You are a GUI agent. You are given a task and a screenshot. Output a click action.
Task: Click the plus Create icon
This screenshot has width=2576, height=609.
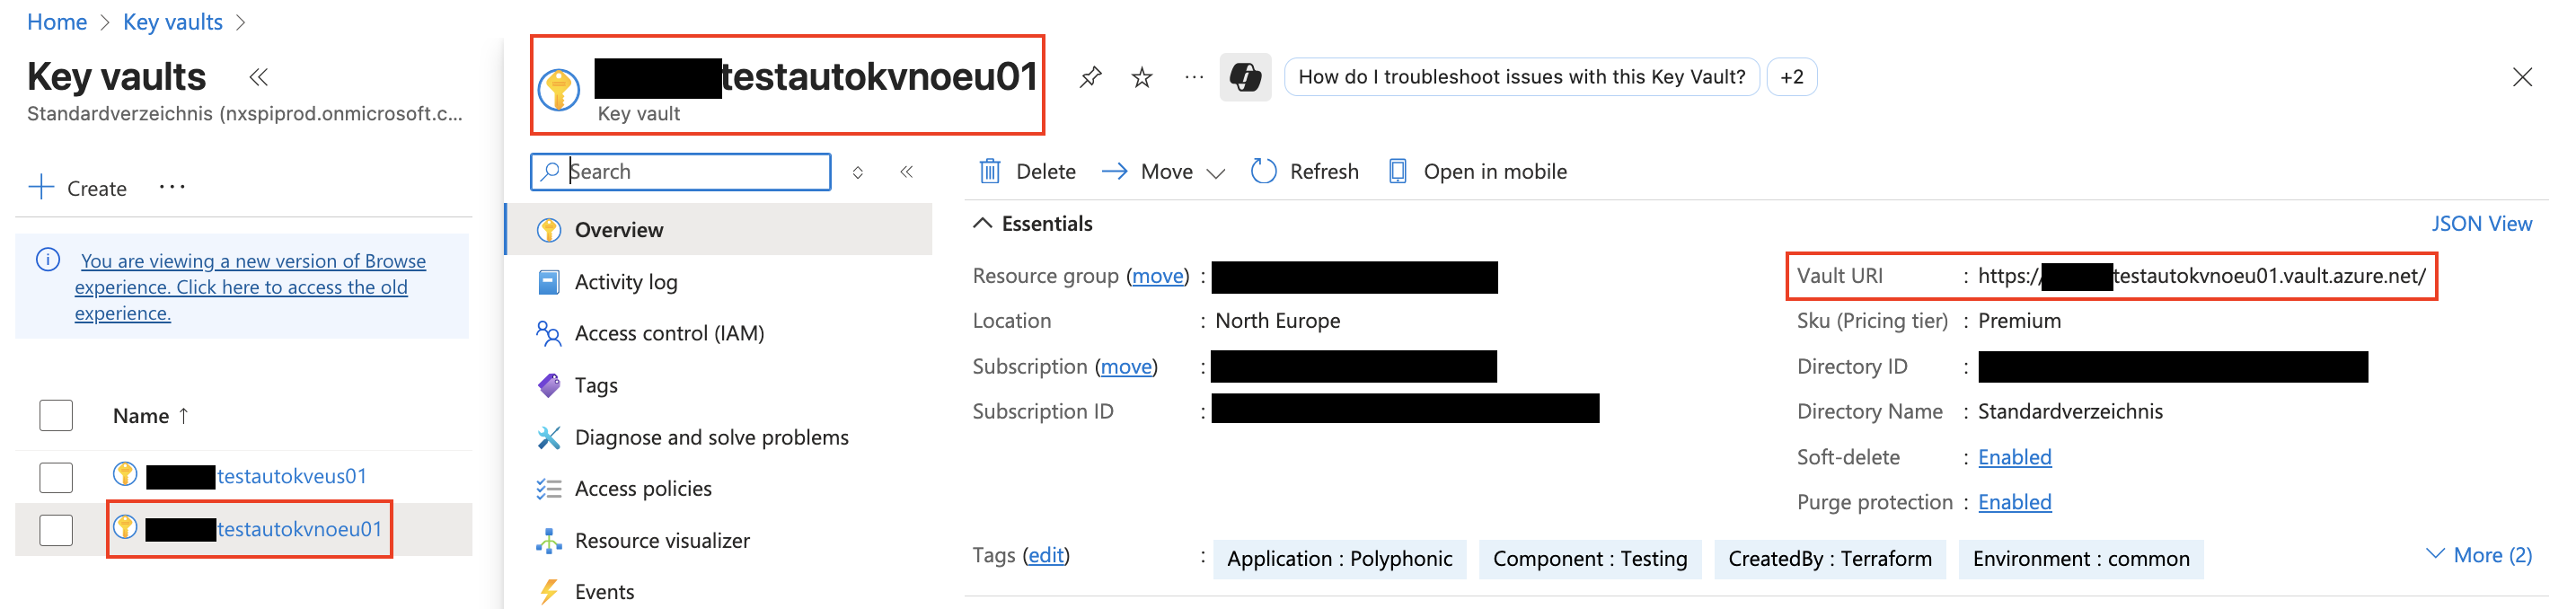click(41, 187)
